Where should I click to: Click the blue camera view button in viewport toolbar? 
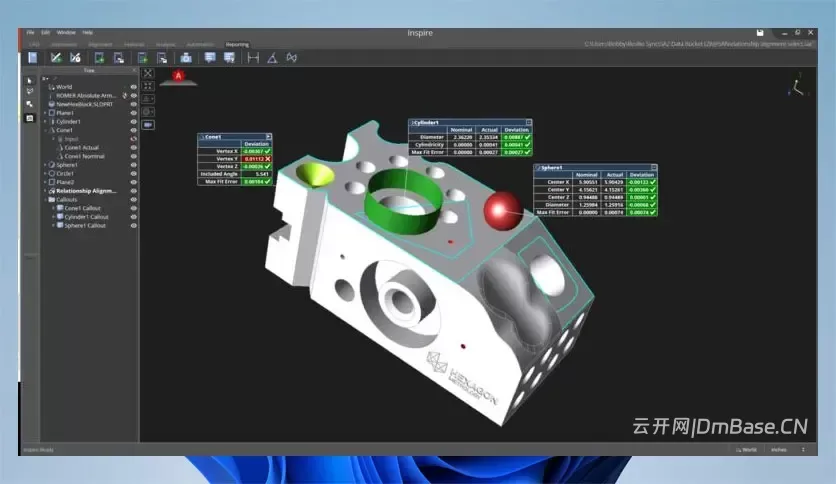(148, 125)
